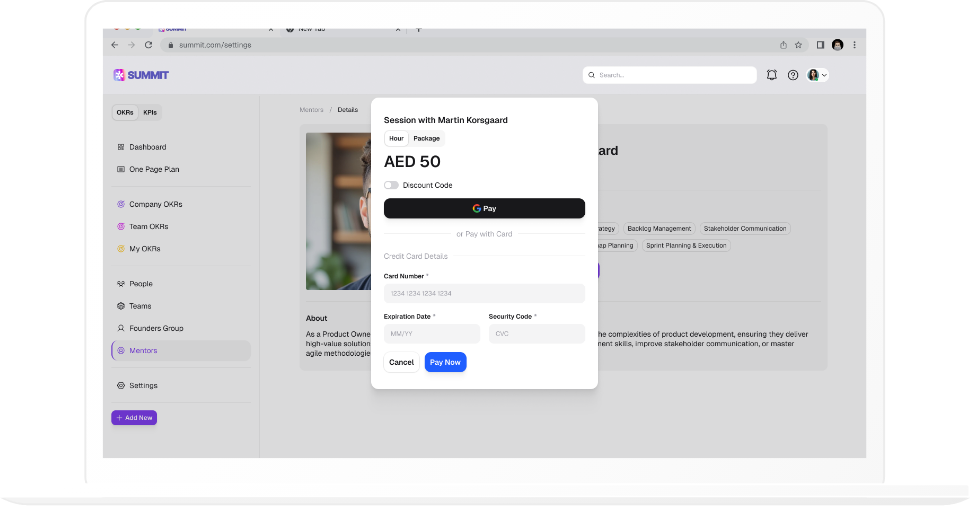Screen dimensions: 971x506
Task: Pay with the Google Pay button
Action: (484, 208)
